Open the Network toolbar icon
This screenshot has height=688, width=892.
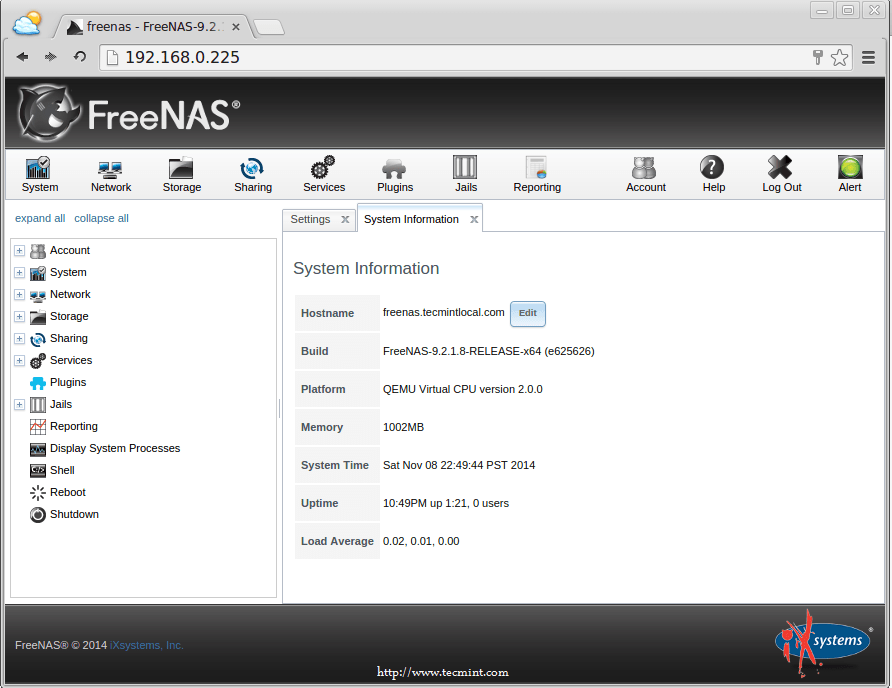pos(110,168)
